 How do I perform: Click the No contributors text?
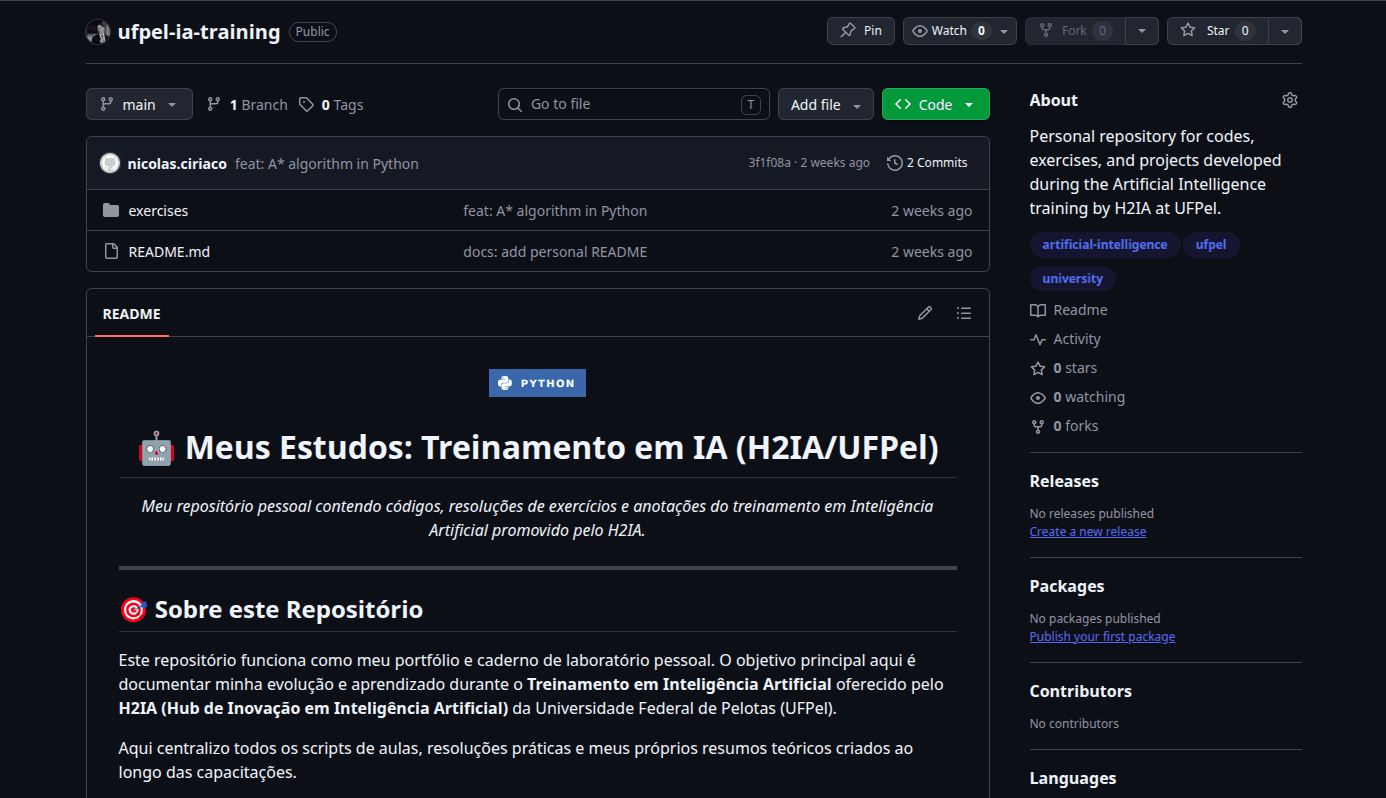point(1074,723)
